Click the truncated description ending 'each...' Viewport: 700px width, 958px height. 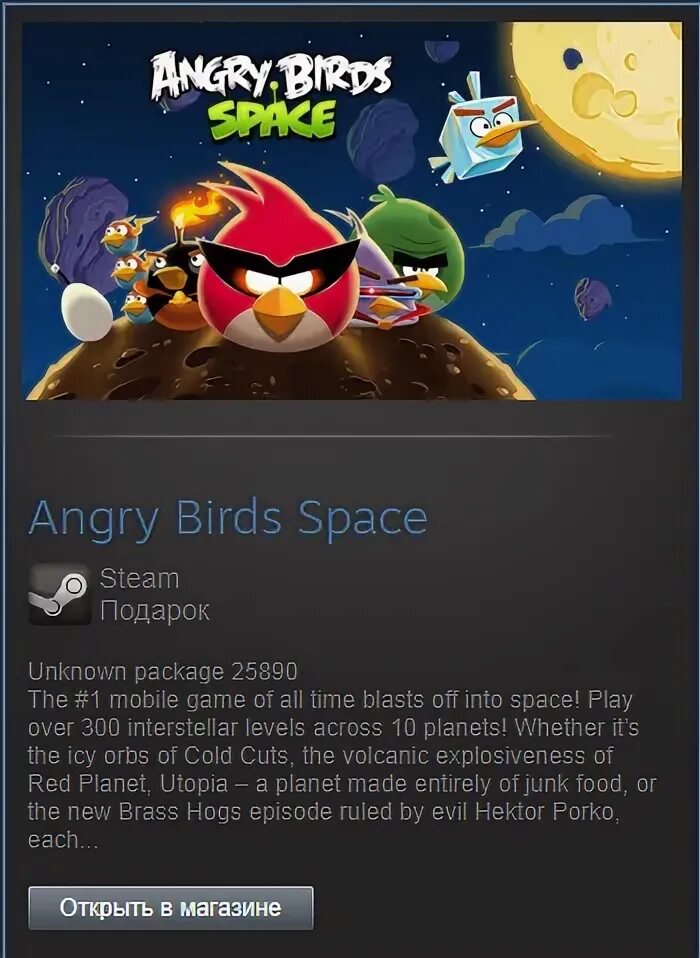(x=63, y=840)
